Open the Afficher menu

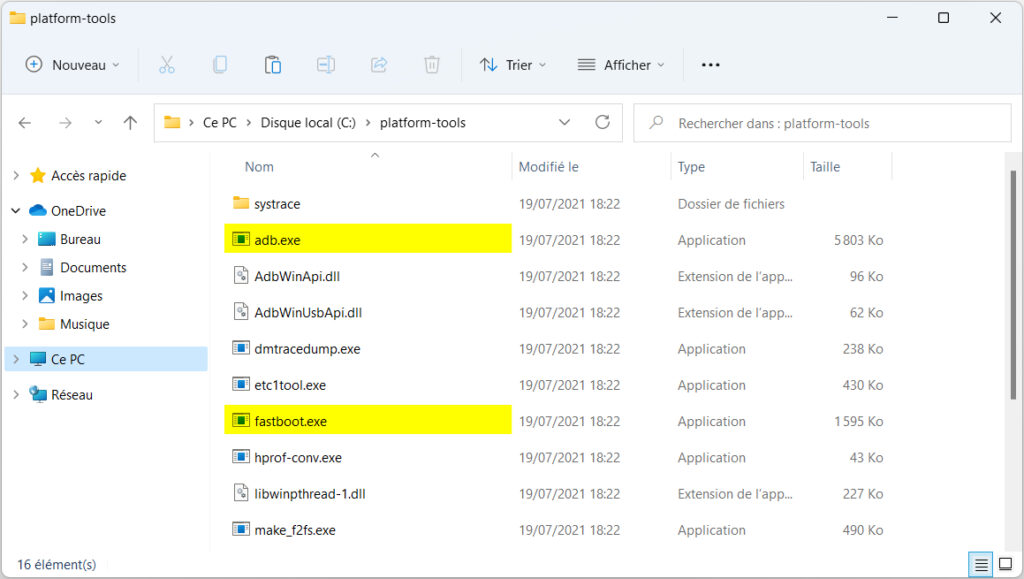point(621,64)
